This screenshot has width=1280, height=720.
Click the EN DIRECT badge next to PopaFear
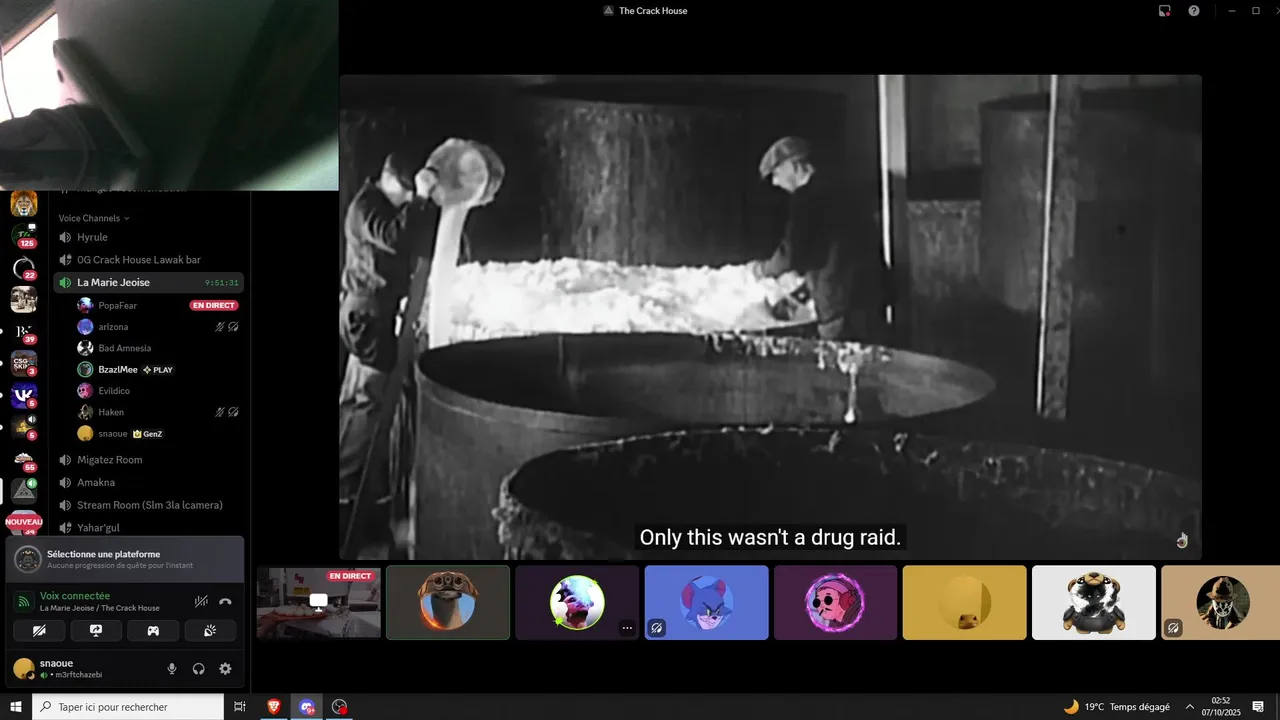click(214, 305)
